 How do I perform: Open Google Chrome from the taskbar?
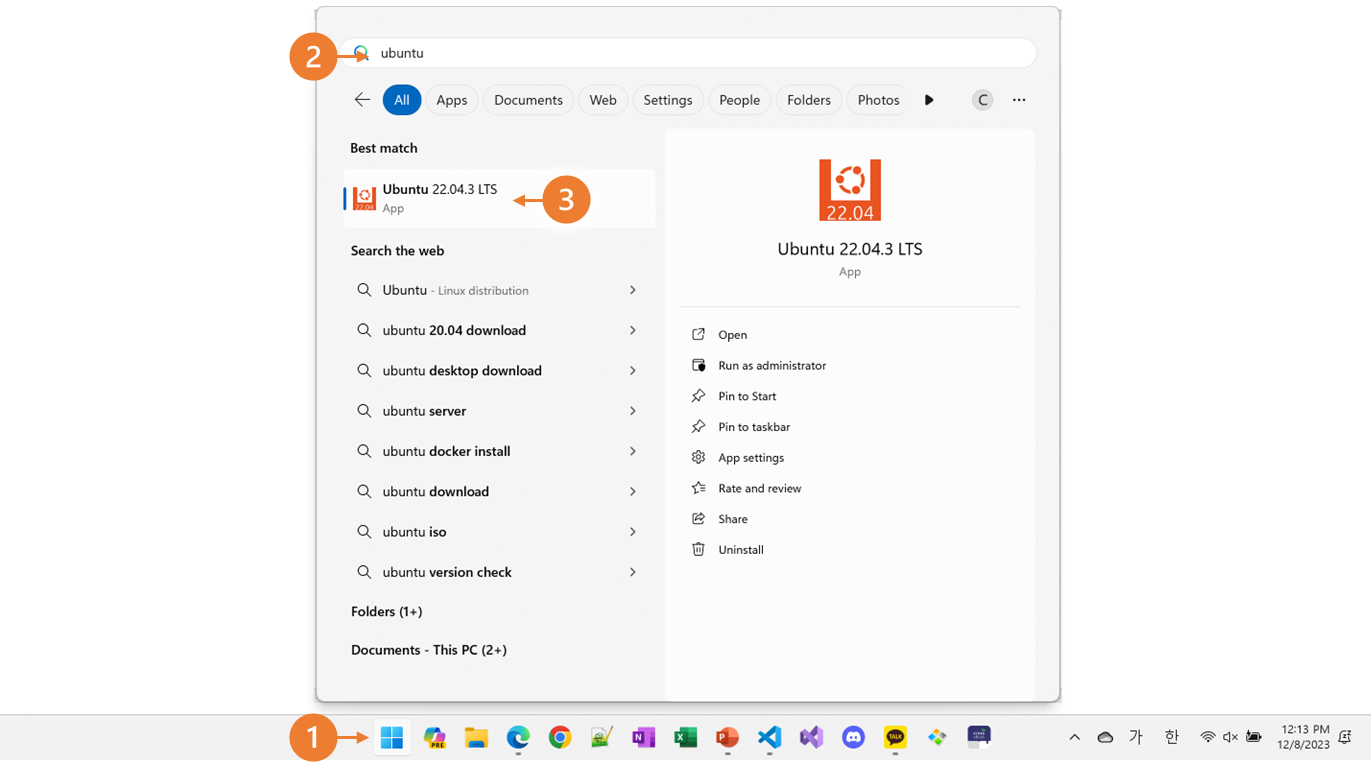click(560, 738)
